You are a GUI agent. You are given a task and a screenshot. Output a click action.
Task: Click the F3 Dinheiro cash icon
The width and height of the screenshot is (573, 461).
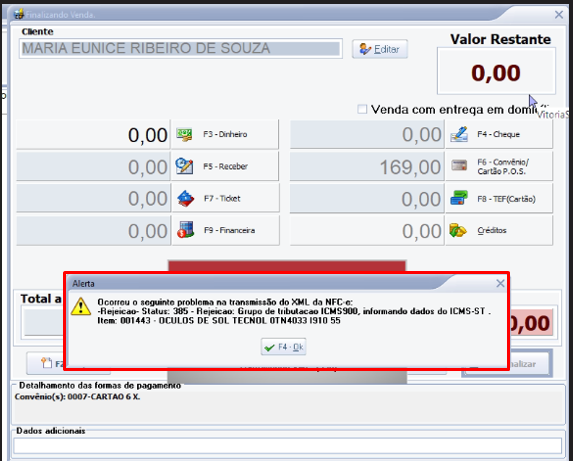185,134
